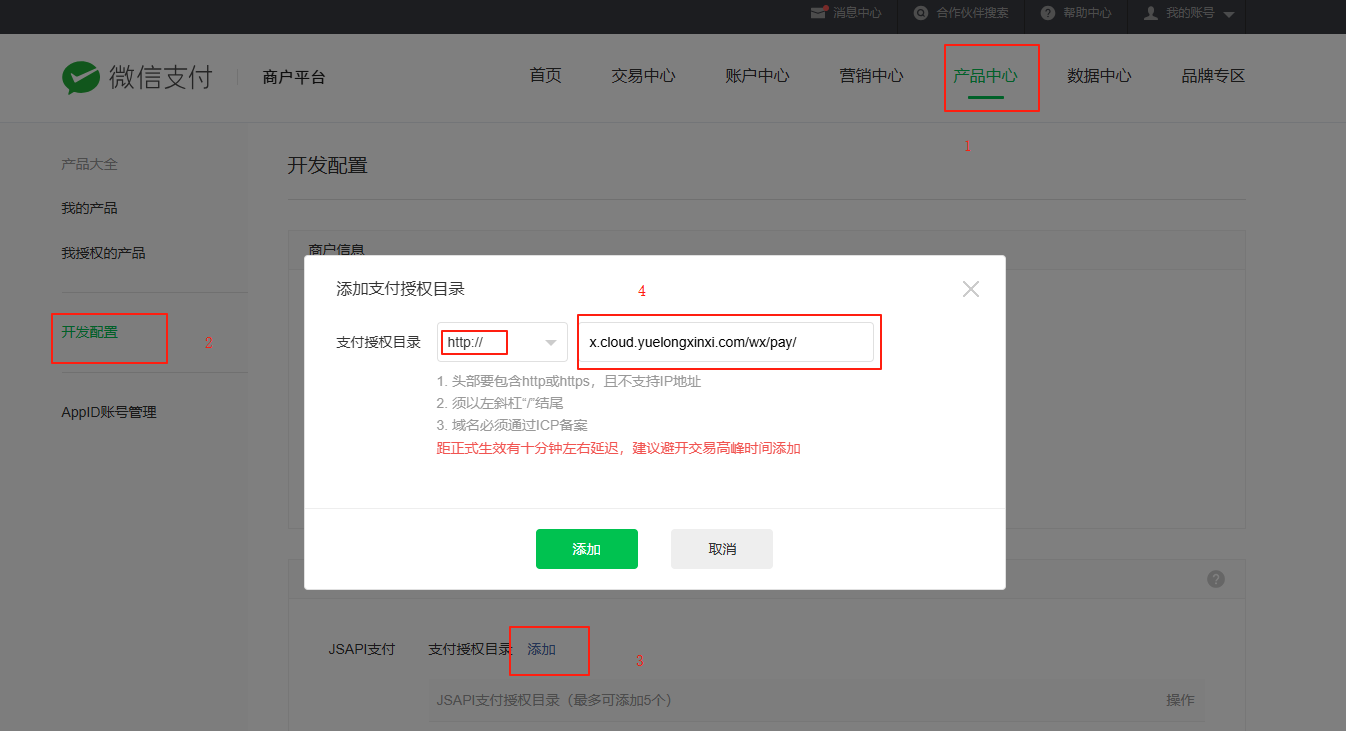Click the JSAPI支付授权目录 table header
The image size is (1346, 731).
pyautogui.click(x=553, y=700)
